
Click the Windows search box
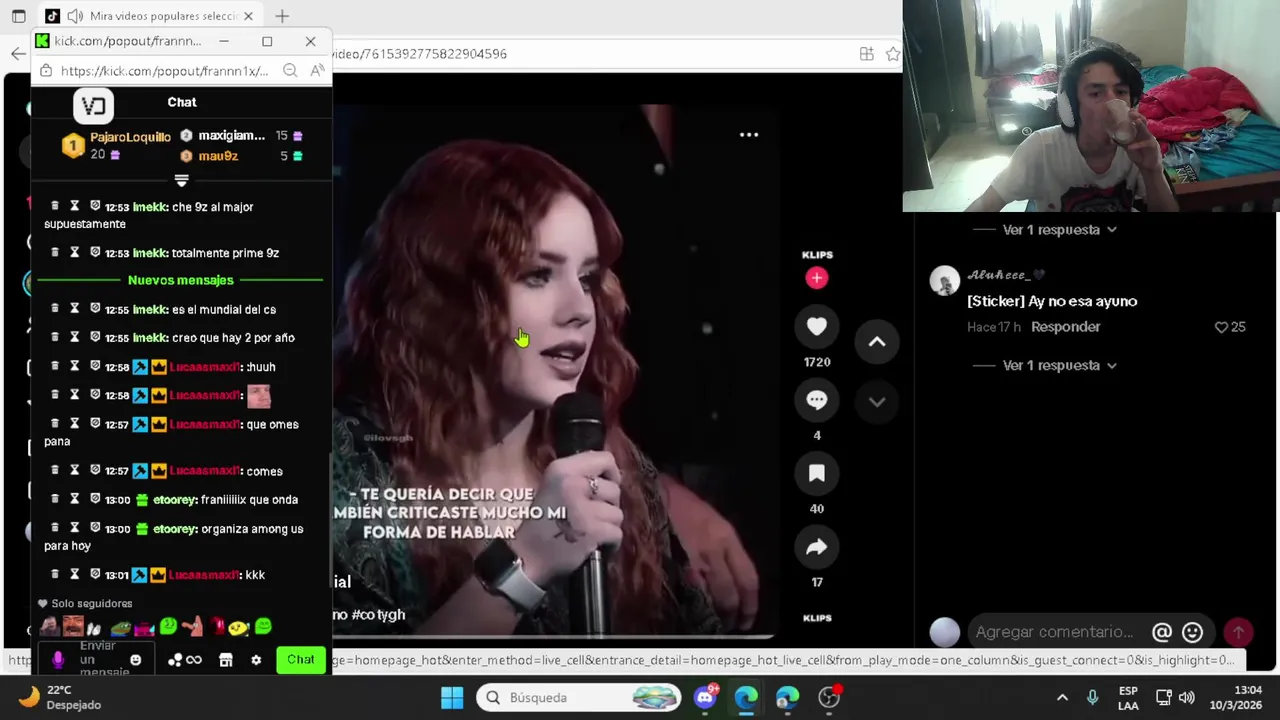click(x=578, y=697)
